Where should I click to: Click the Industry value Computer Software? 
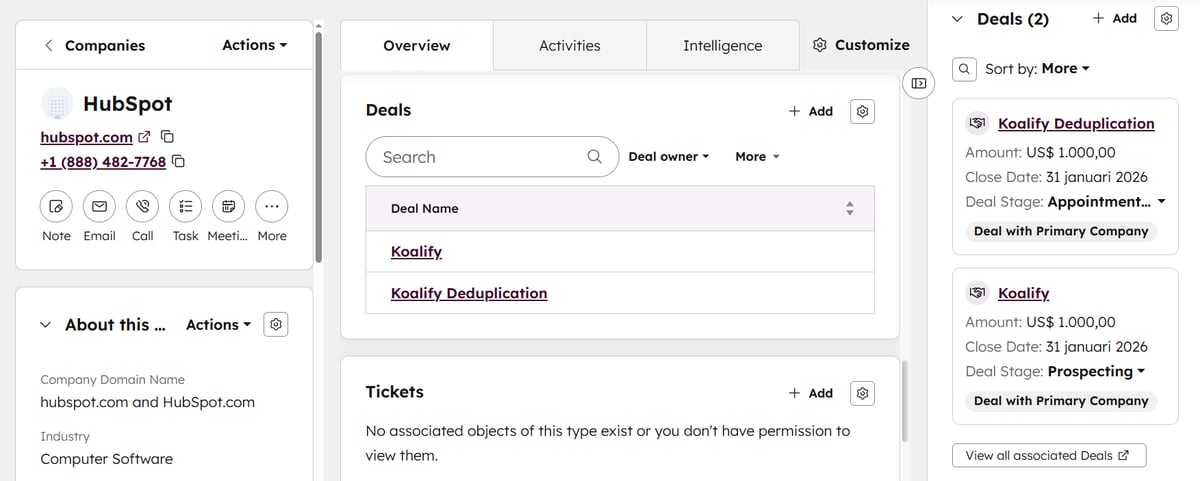[106, 459]
